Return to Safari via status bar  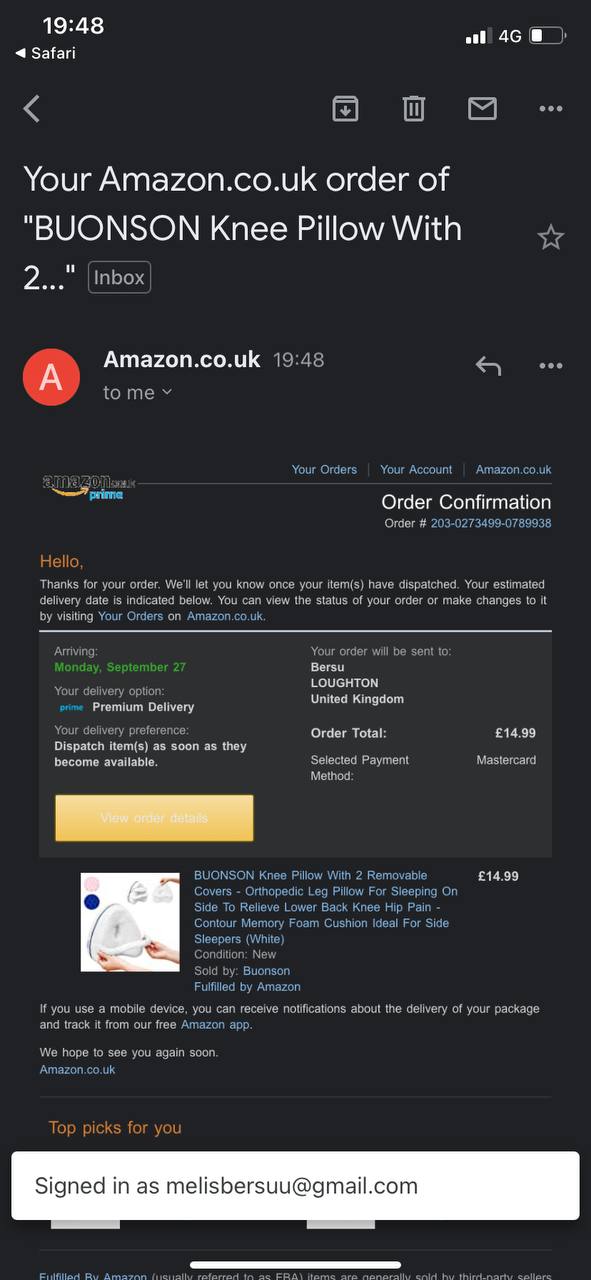tap(45, 53)
